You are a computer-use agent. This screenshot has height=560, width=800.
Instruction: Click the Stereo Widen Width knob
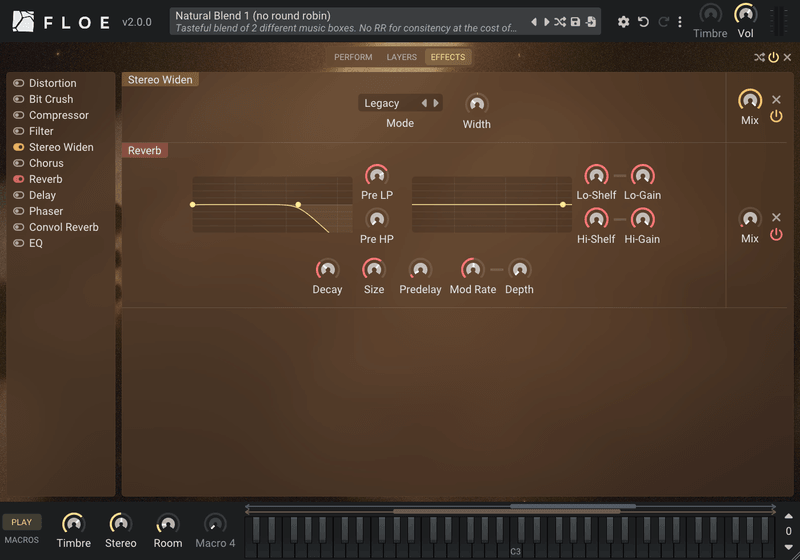[477, 104]
